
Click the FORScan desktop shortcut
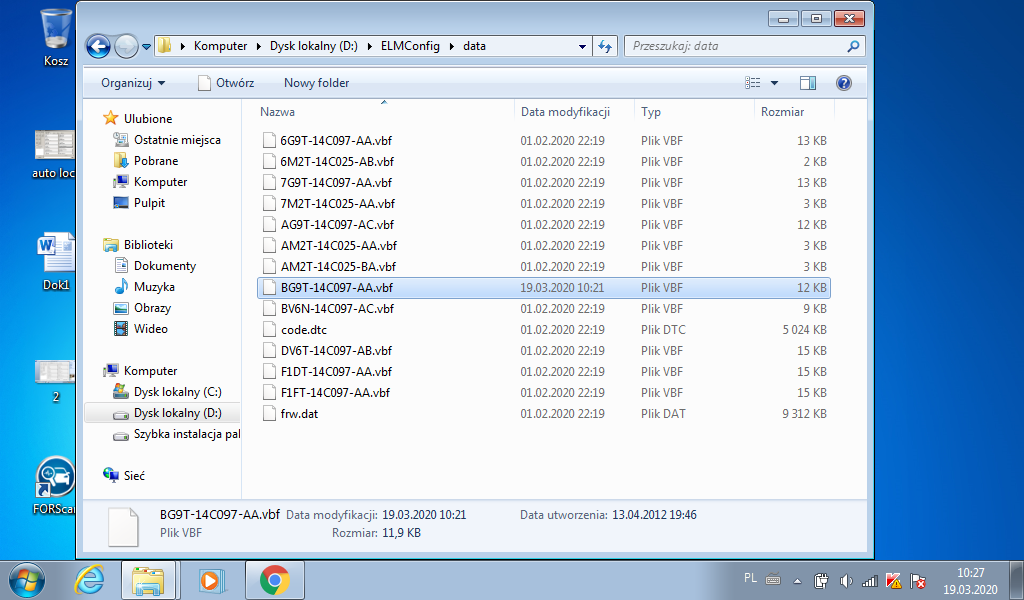point(56,484)
